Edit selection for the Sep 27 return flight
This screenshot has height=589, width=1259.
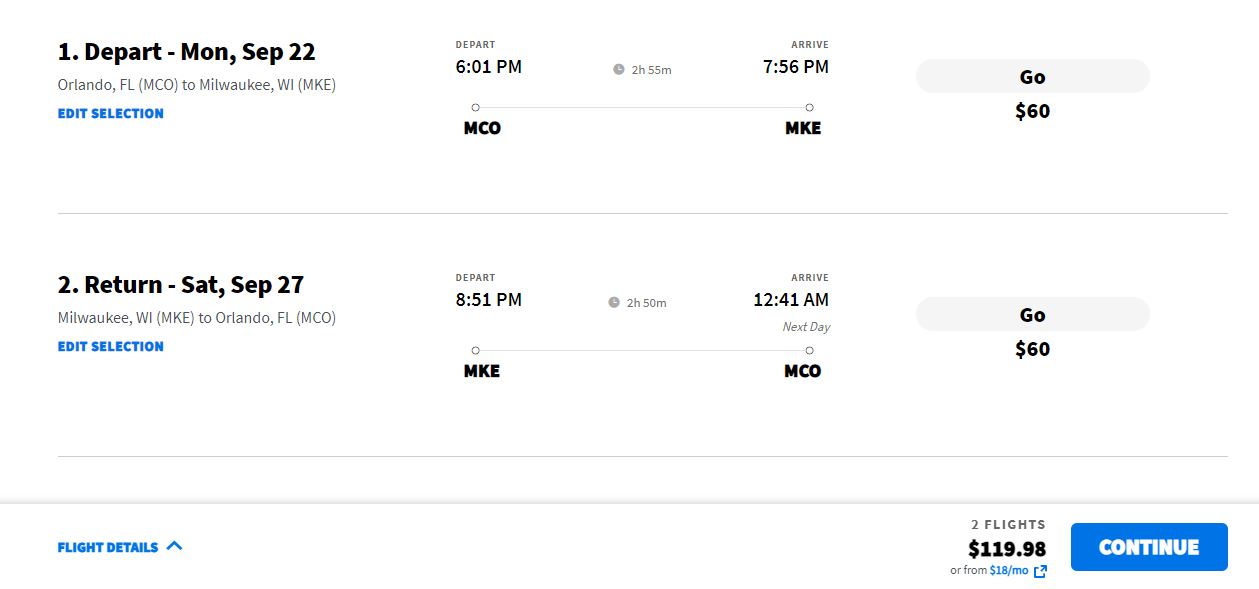111,346
